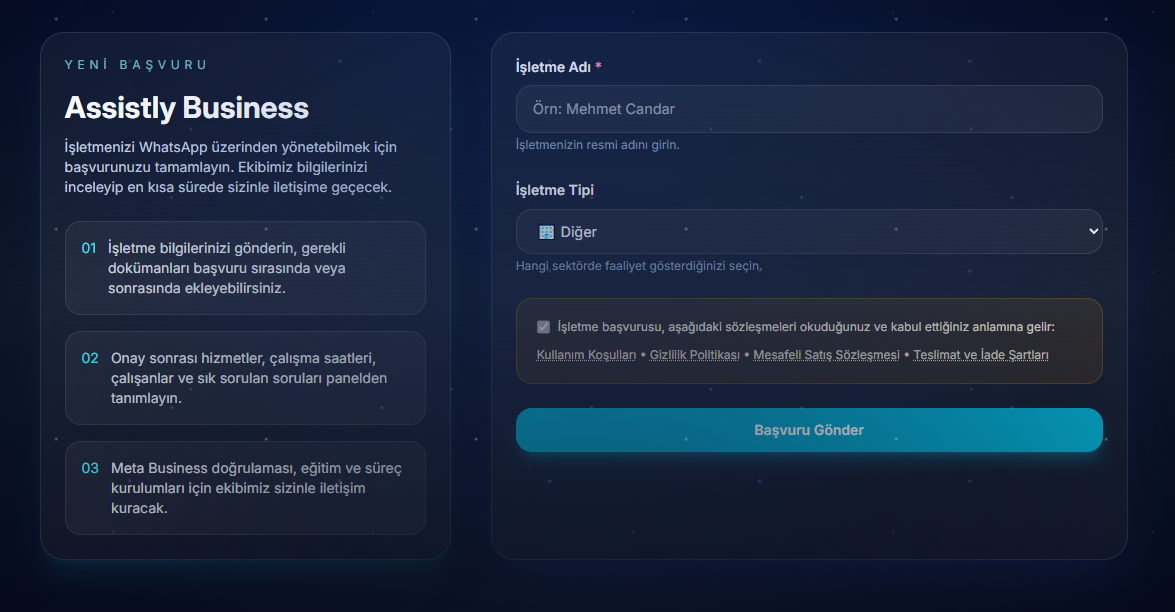
Task: Open the Mesafeli Satış Sözleşmesi link
Action: point(826,355)
